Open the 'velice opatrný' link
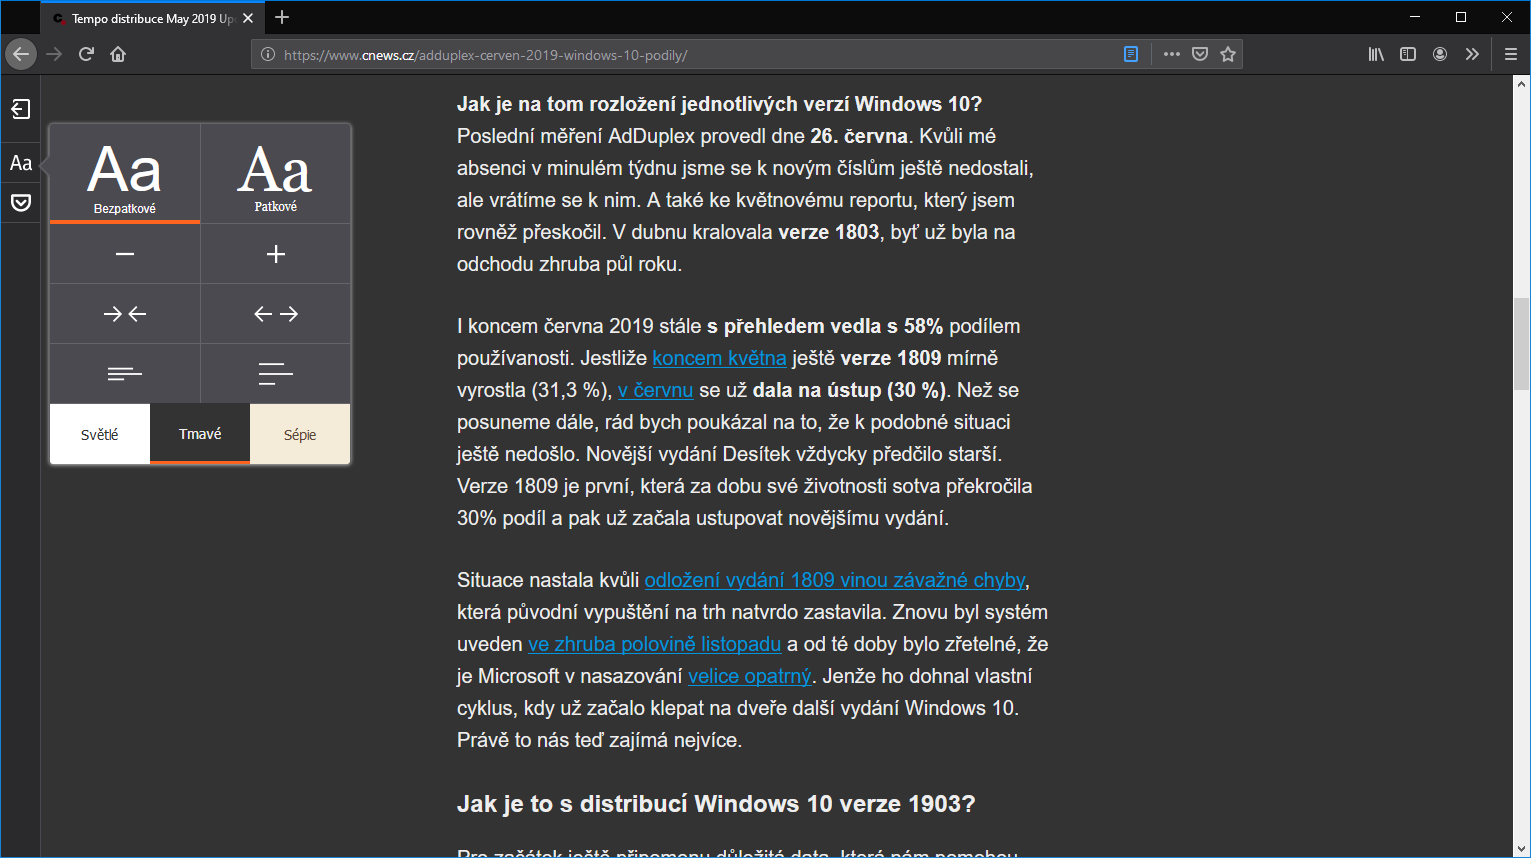This screenshot has width=1531, height=858. tap(749, 676)
